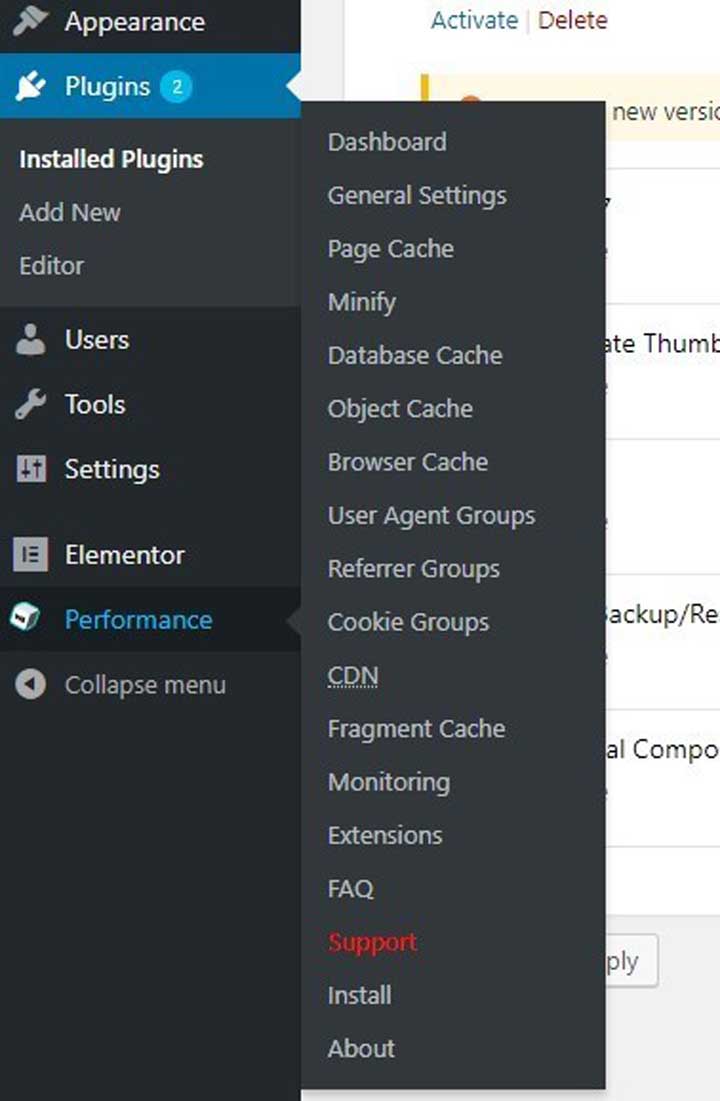
Task: Click the Activate plugin link
Action: [x=474, y=20]
